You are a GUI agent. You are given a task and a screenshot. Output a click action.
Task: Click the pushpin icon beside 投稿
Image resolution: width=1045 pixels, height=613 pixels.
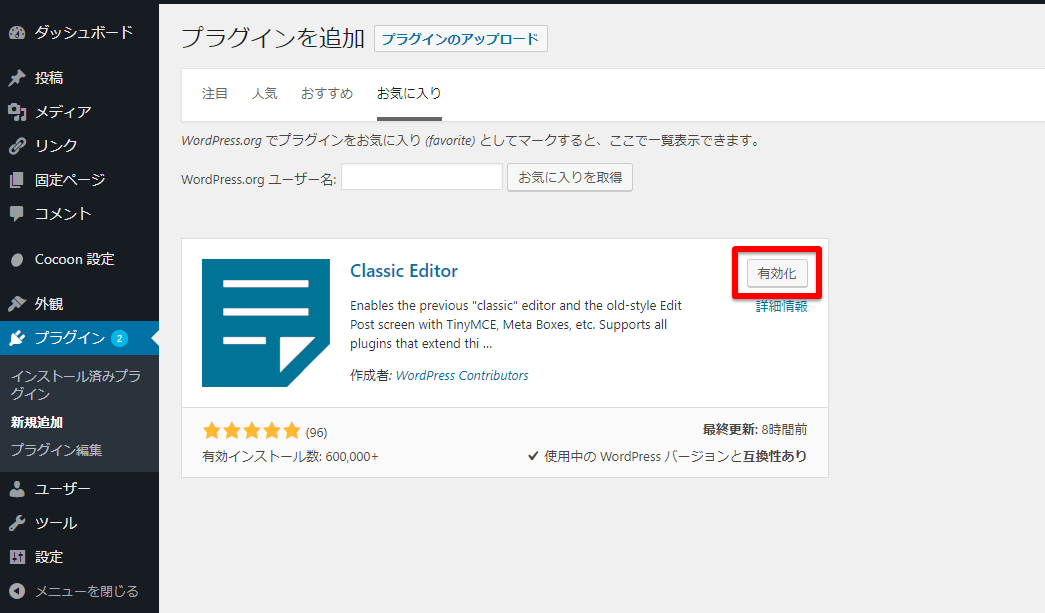point(17,78)
